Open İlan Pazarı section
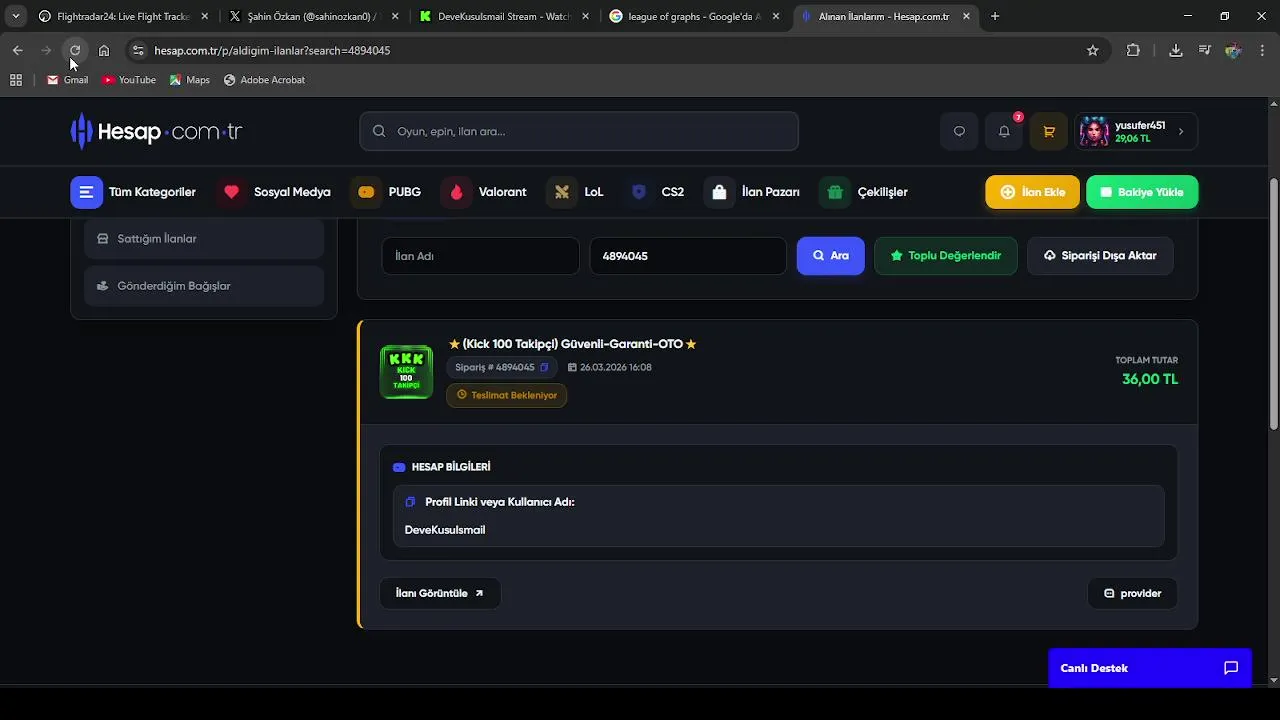This screenshot has width=1280, height=720. (x=752, y=192)
